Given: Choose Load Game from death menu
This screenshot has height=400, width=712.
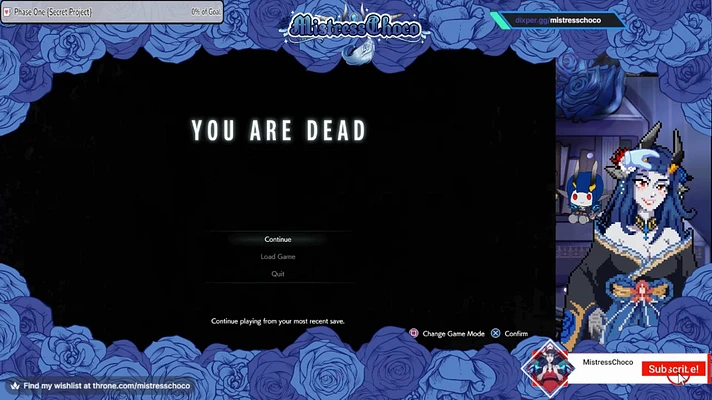Looking at the screenshot, I should pyautogui.click(x=278, y=257).
